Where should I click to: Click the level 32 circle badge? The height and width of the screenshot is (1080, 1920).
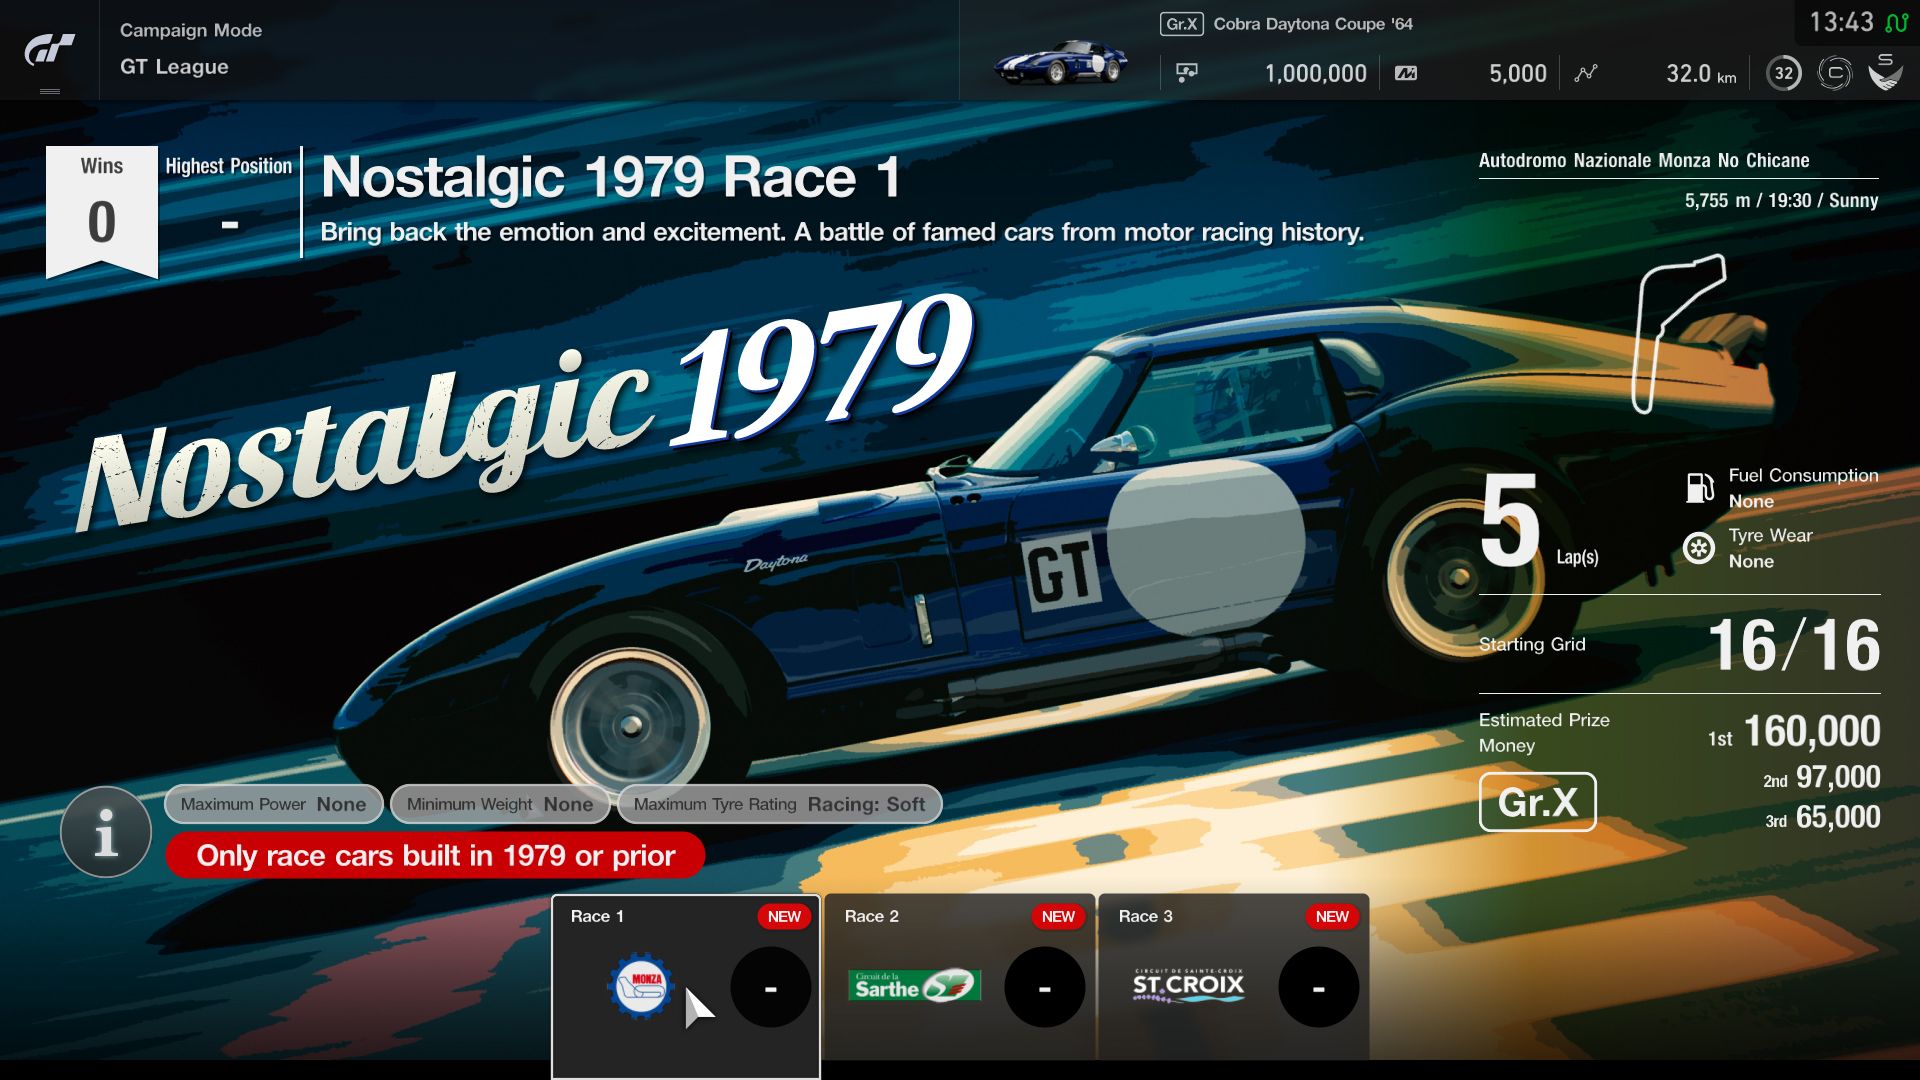[x=1783, y=73]
